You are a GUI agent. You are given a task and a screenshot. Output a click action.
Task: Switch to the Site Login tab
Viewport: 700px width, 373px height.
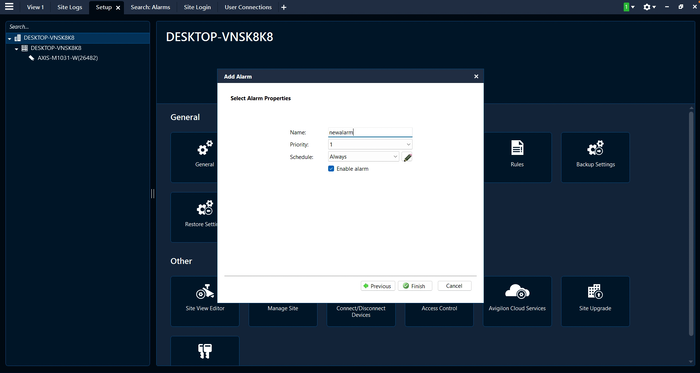[197, 7]
